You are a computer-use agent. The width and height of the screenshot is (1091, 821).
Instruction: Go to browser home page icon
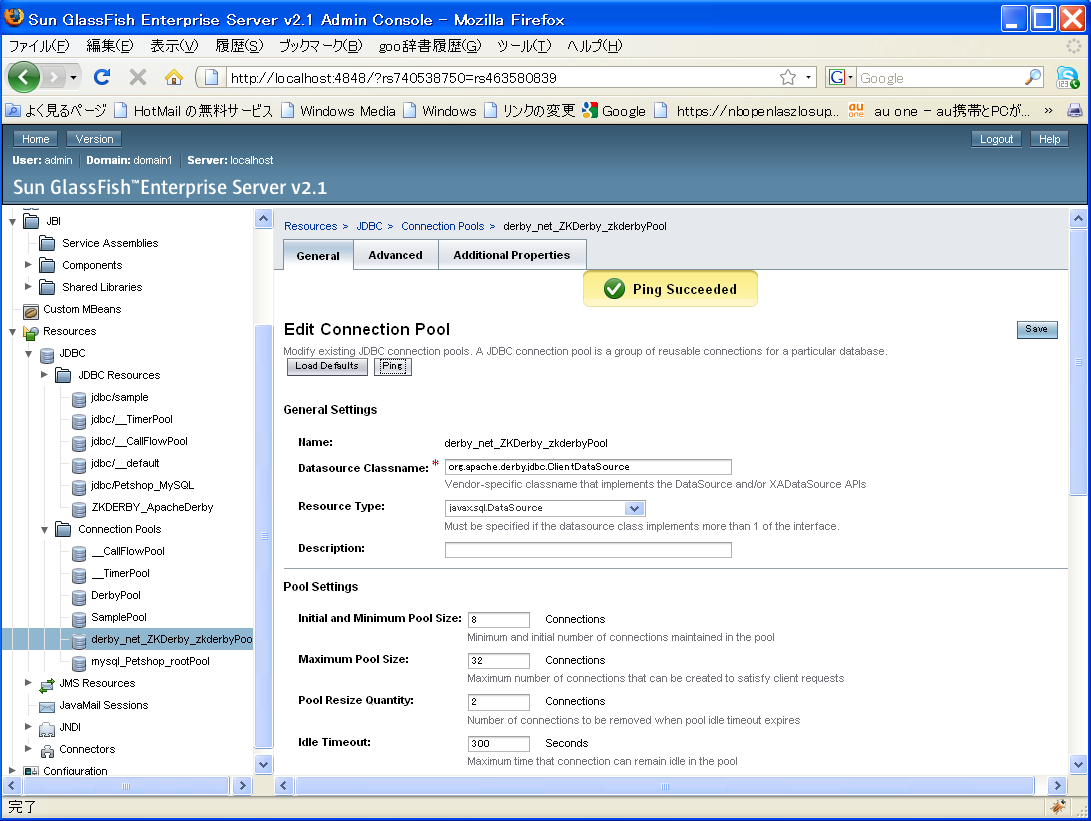coord(173,77)
